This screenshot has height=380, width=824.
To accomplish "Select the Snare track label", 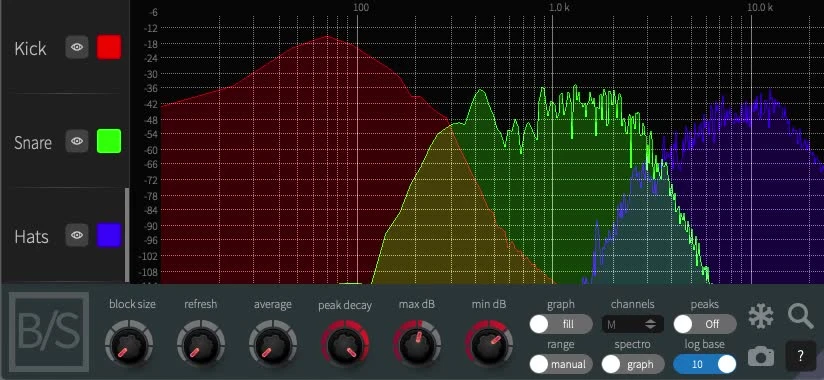I will [33, 142].
